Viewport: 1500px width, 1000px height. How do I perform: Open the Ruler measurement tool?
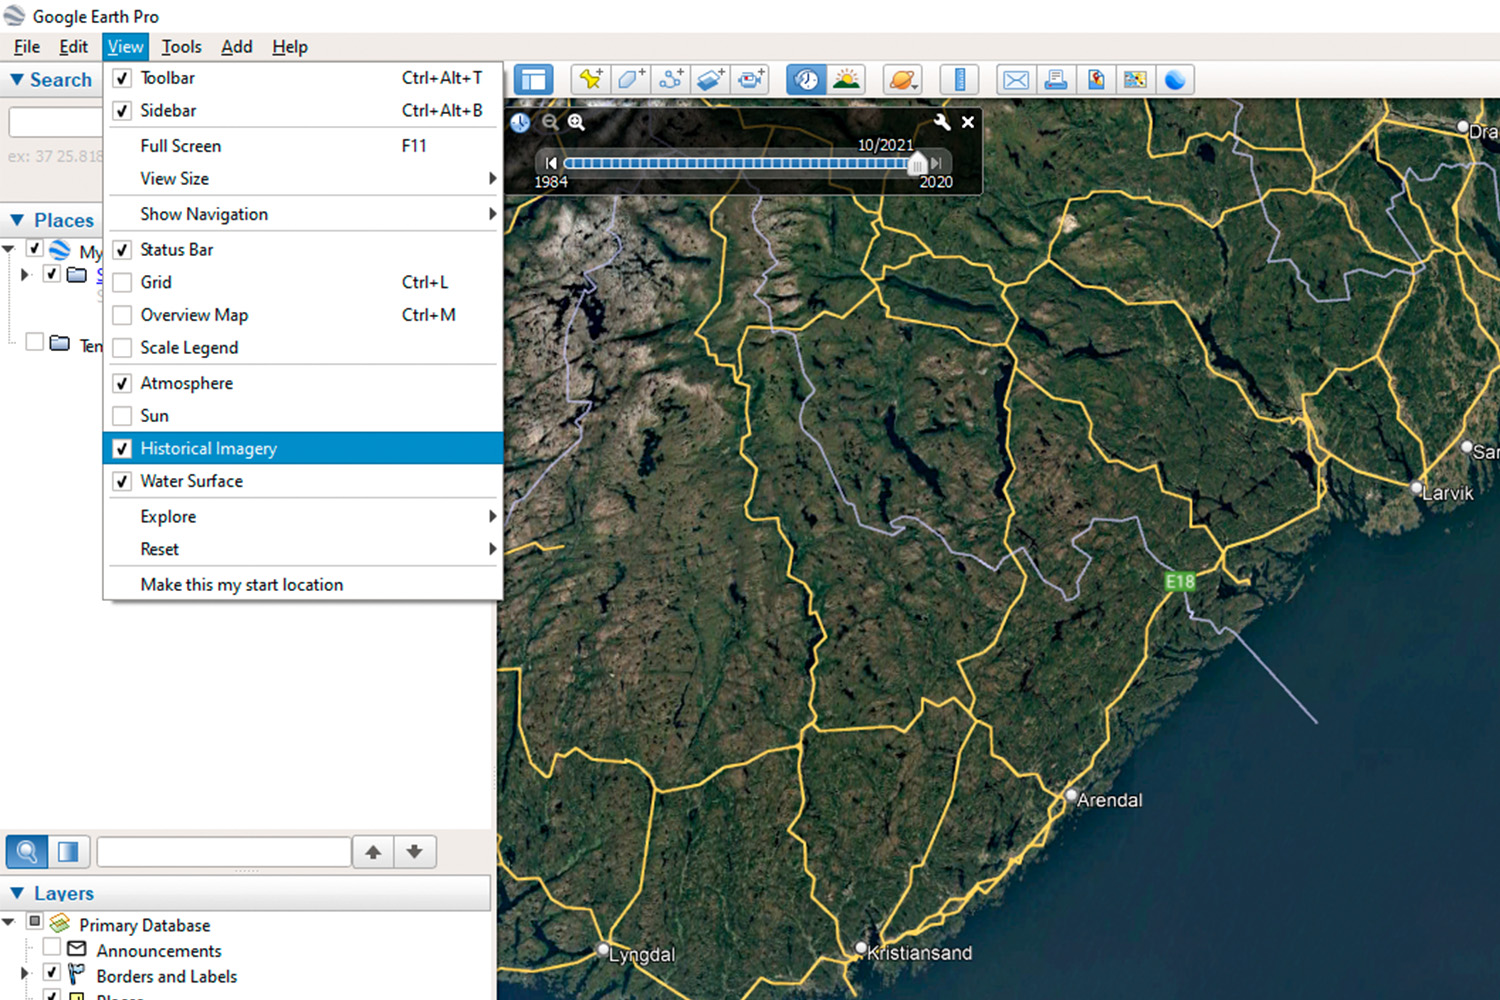[959, 79]
